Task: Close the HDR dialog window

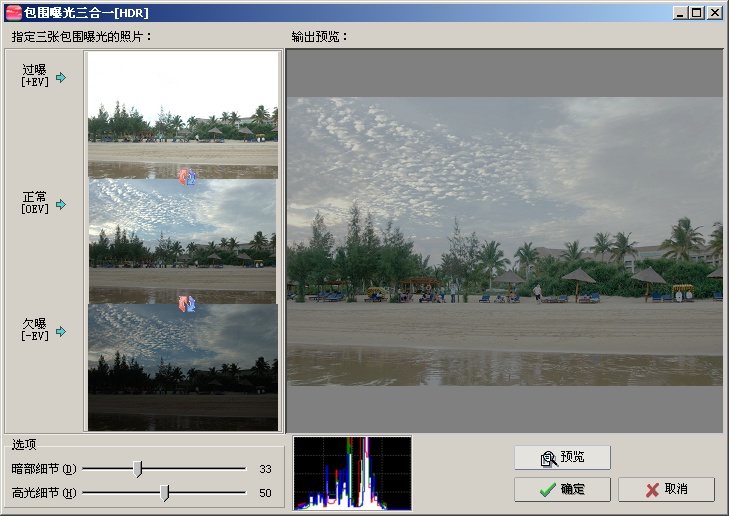Action: pyautogui.click(x=715, y=13)
